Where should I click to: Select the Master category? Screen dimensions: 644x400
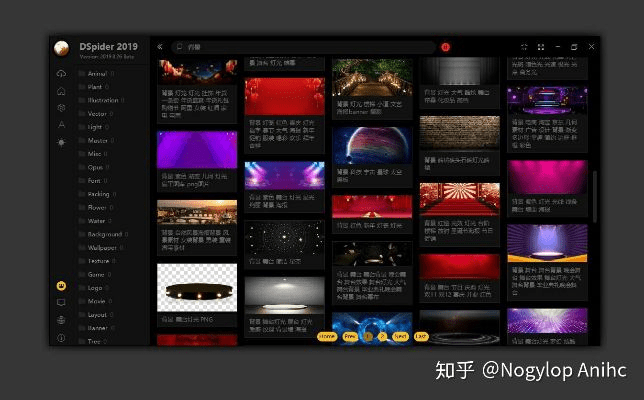[97, 140]
